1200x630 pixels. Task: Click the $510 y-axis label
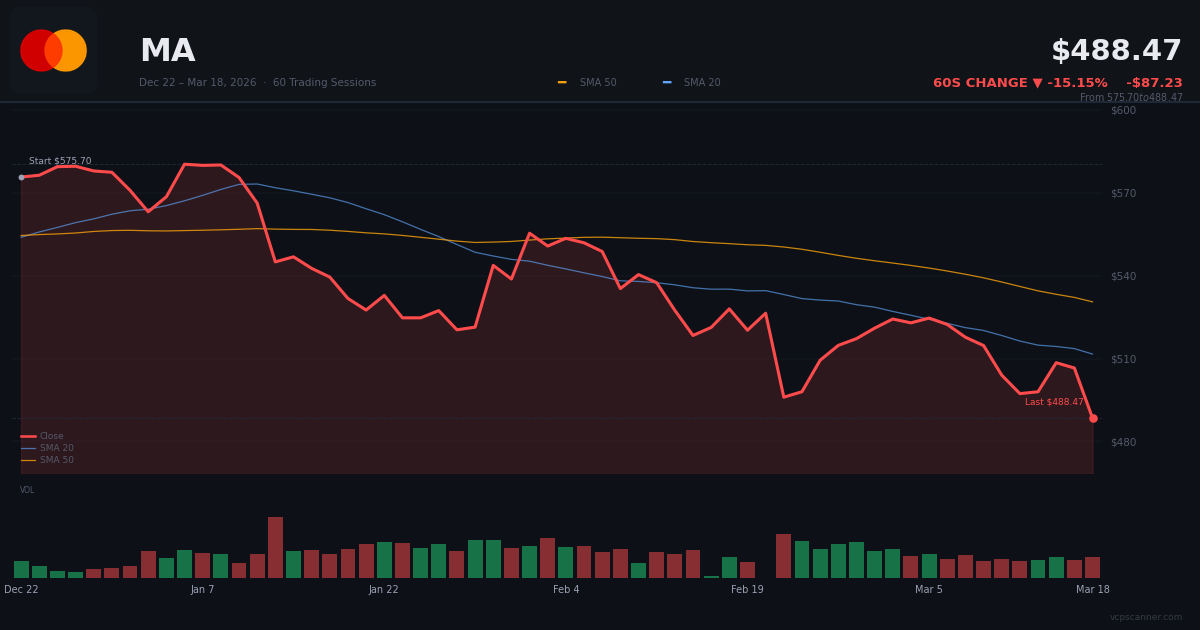click(1123, 359)
